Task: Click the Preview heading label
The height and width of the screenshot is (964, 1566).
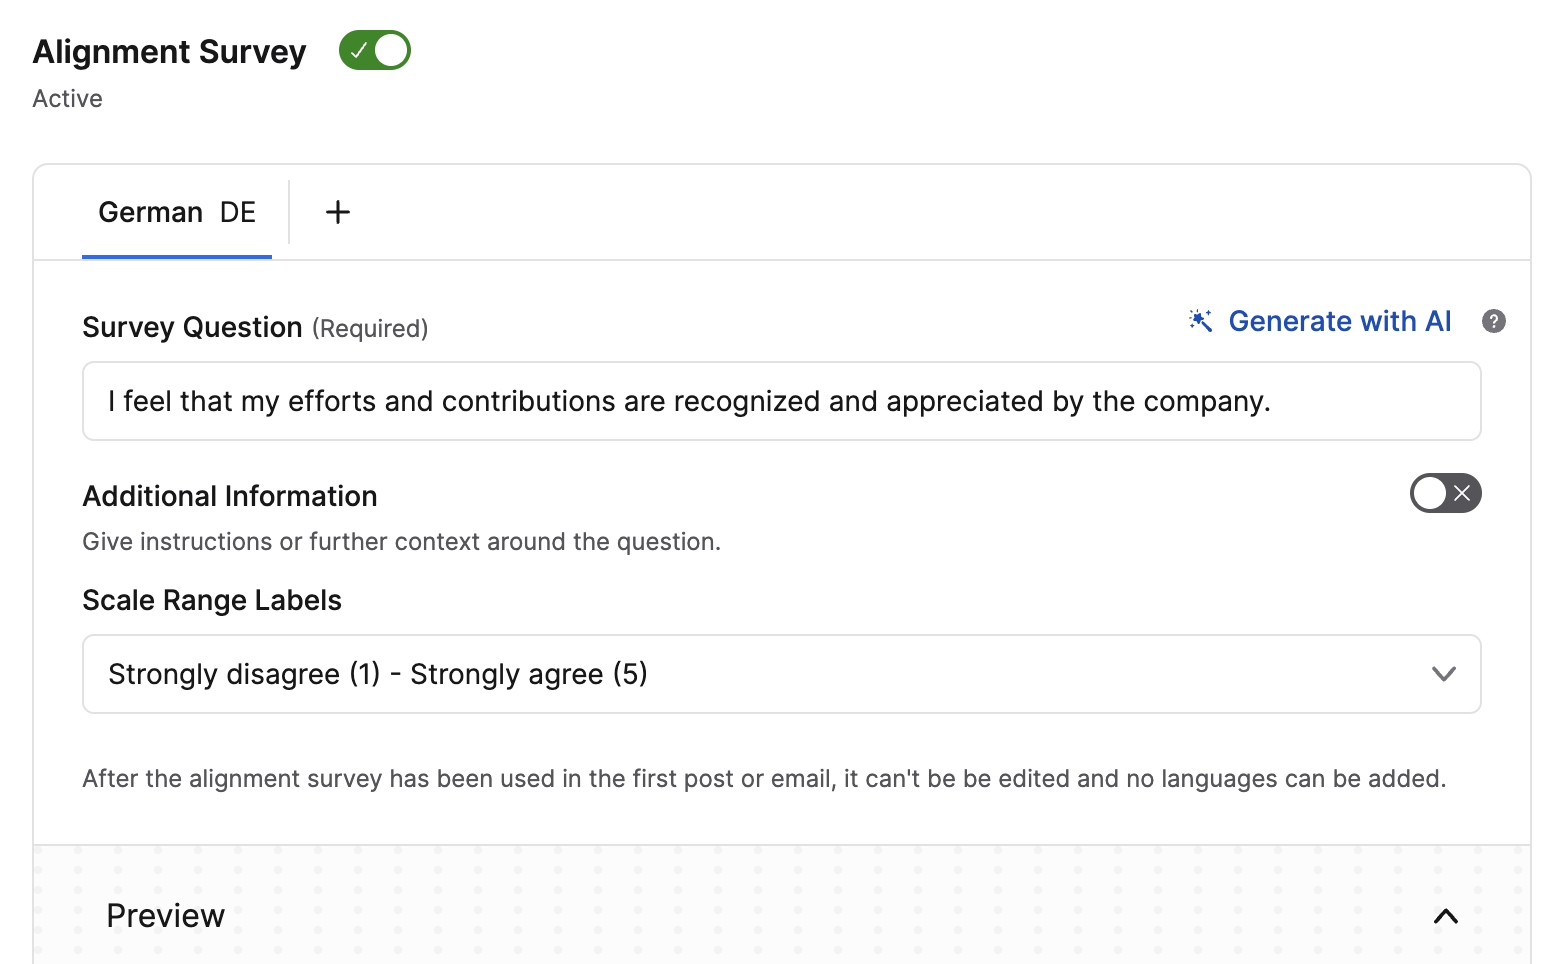Action: (165, 915)
